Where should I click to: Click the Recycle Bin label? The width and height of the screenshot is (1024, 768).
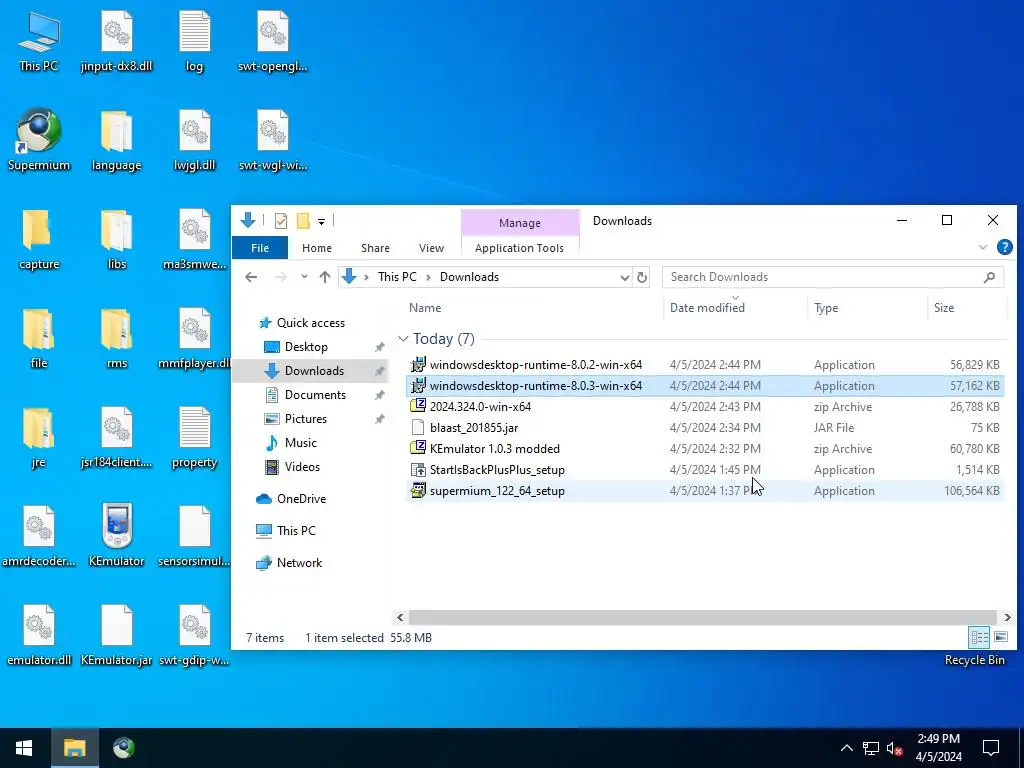coord(974,660)
